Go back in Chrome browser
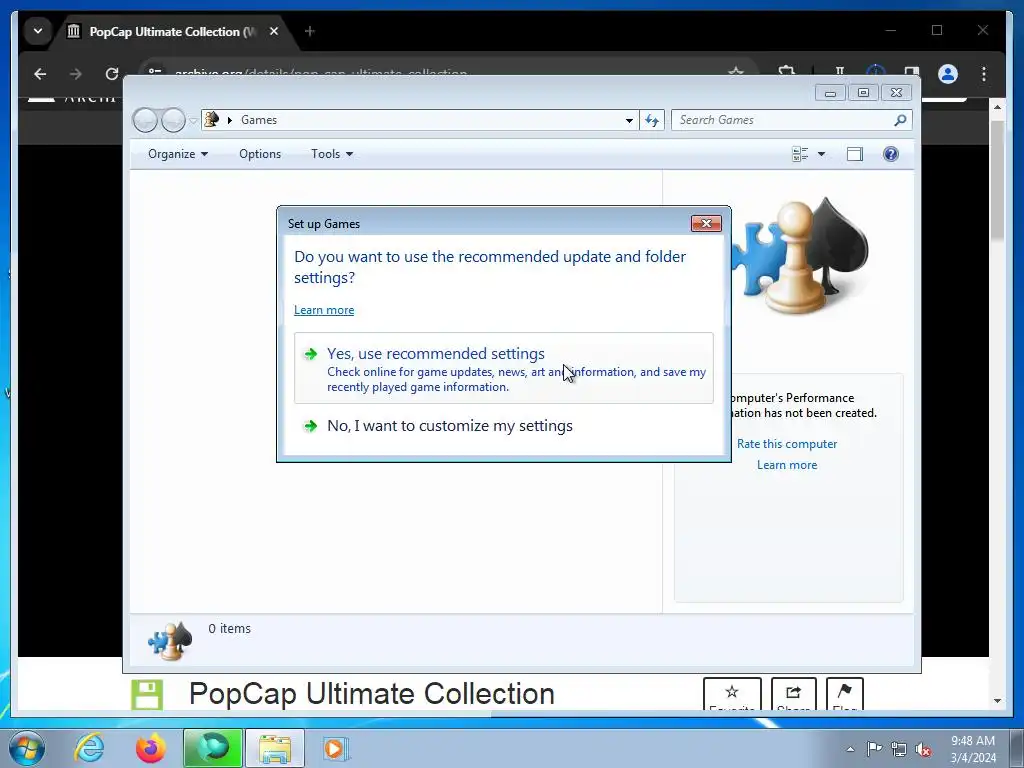This screenshot has width=1024, height=768. point(40,74)
